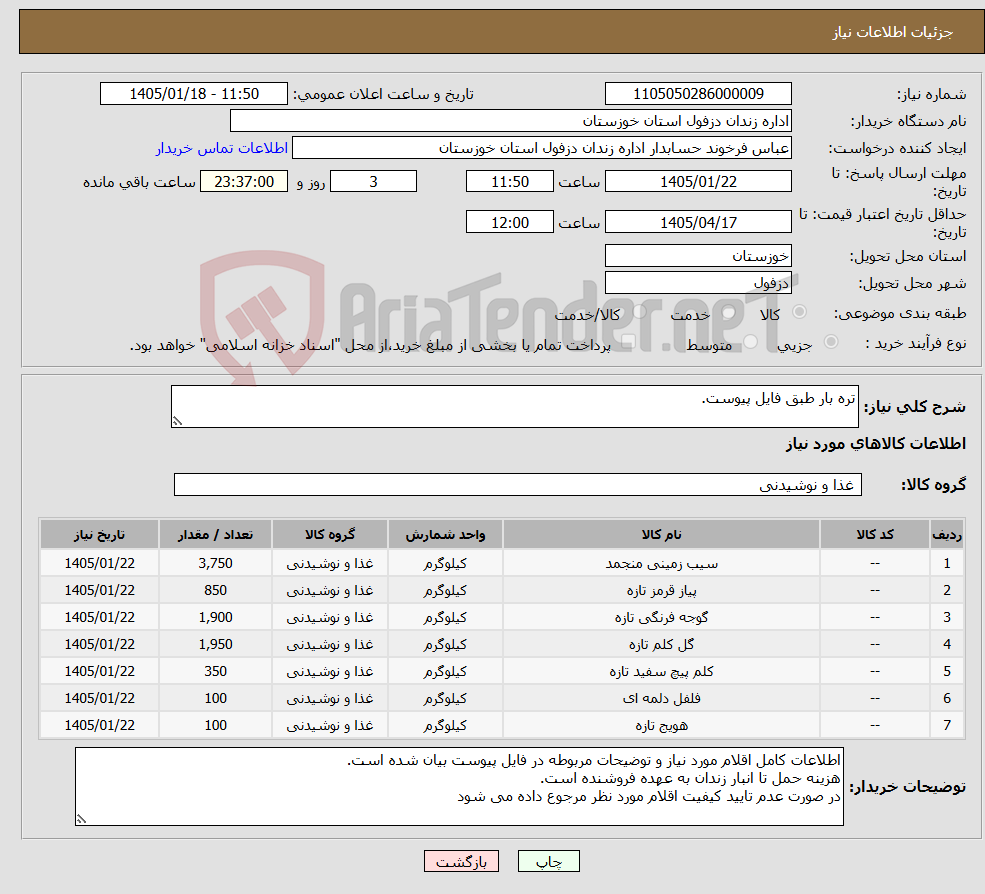Screen dimensions: 985x894
Task: Select item سیب زمینی منجمد
Action: tap(661, 564)
